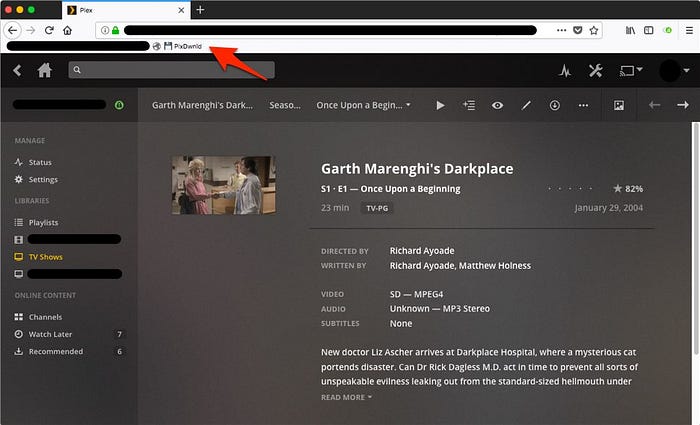The height and width of the screenshot is (425, 700).
Task: Select the Plex tab
Action: pyautogui.click(x=126, y=10)
